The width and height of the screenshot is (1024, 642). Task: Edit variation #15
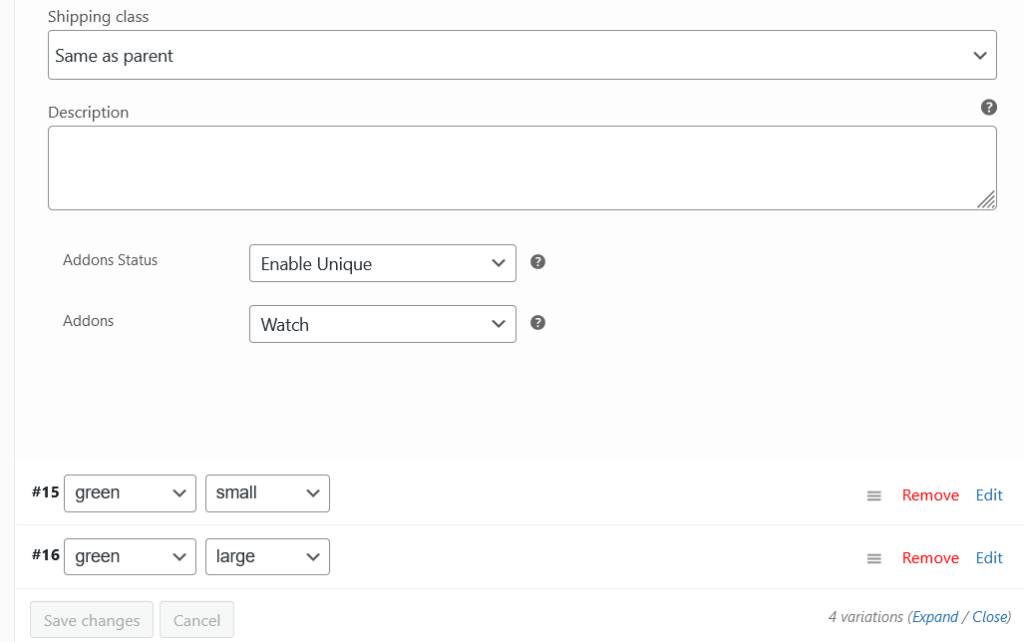(x=989, y=495)
